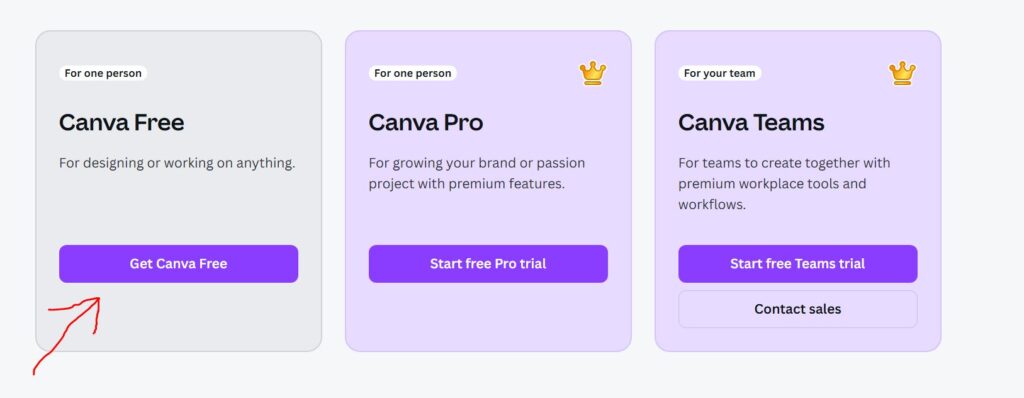Click empty space below Start free Pro trial button

click(x=488, y=317)
